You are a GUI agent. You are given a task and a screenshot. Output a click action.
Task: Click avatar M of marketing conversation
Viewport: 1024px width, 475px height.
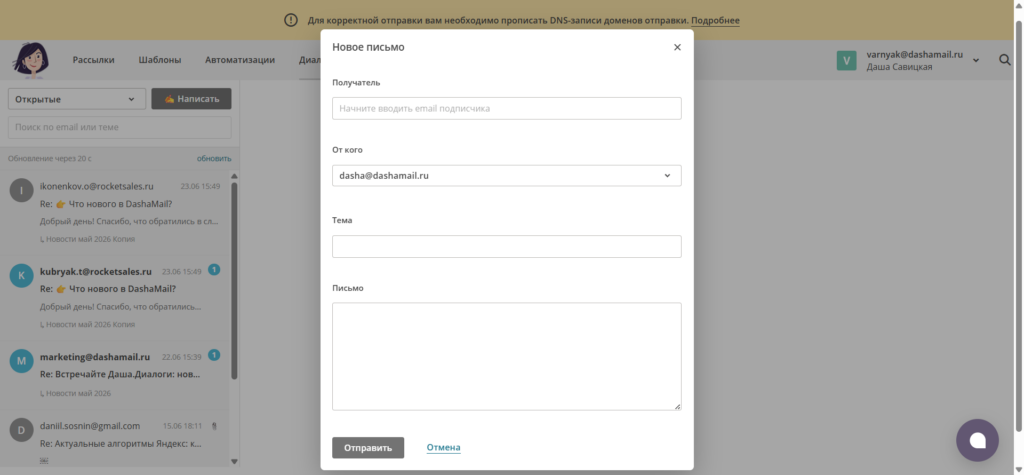(x=22, y=361)
